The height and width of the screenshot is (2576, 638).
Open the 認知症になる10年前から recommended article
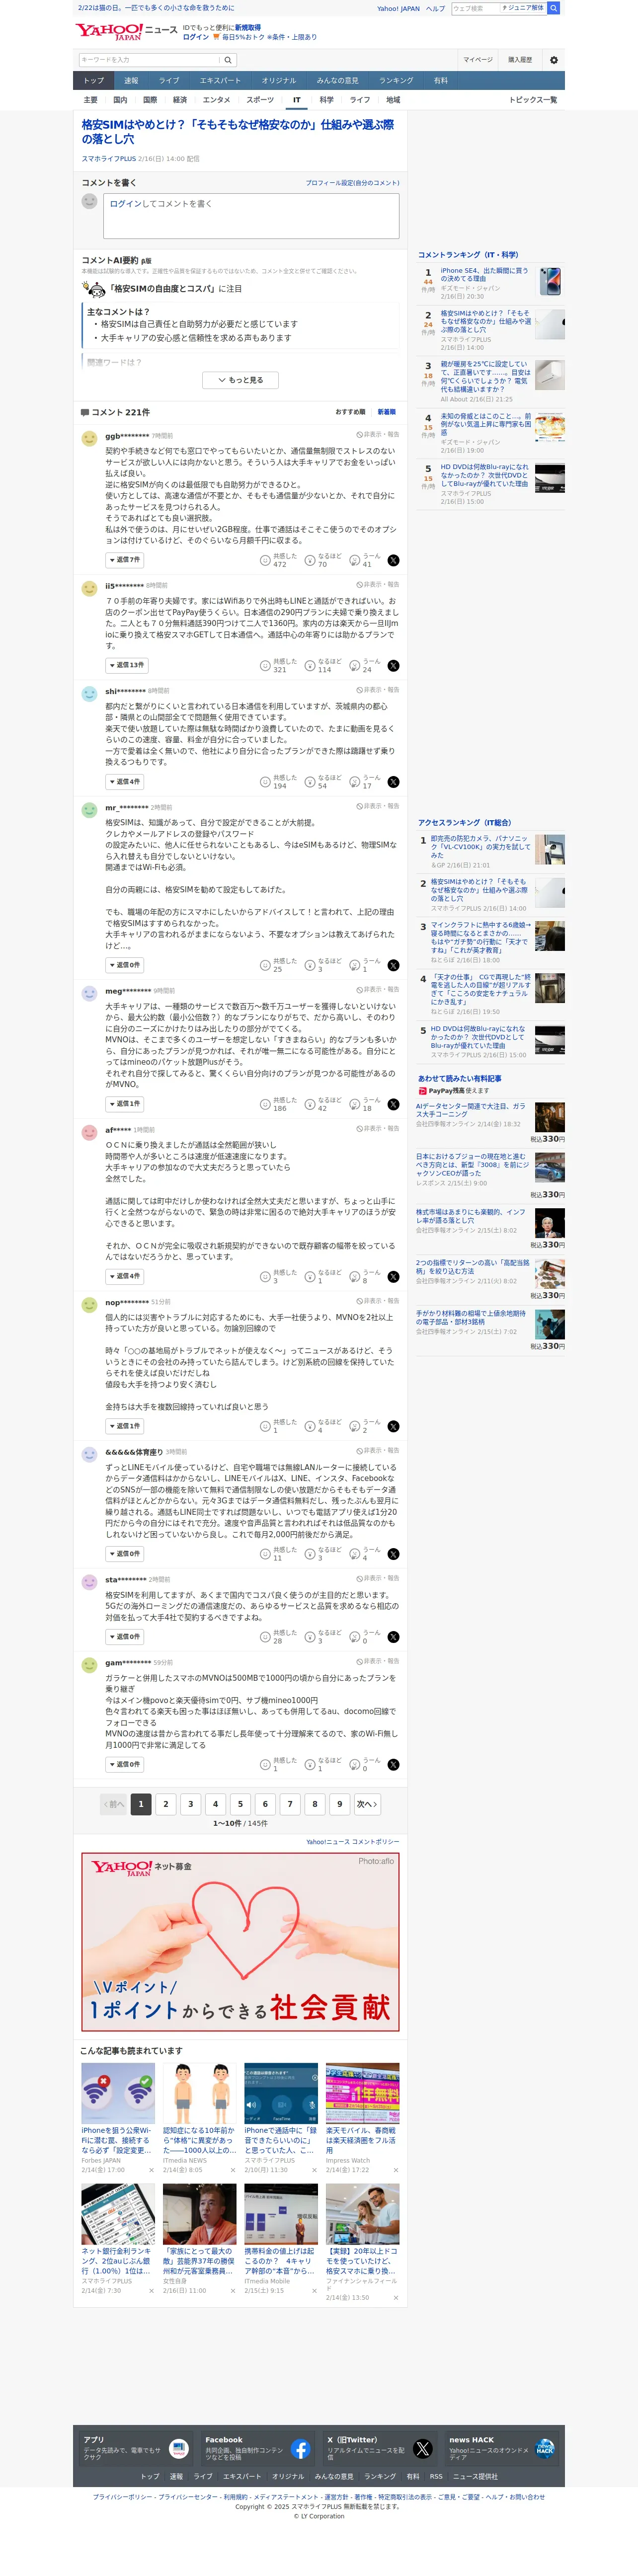[x=200, y=2139]
